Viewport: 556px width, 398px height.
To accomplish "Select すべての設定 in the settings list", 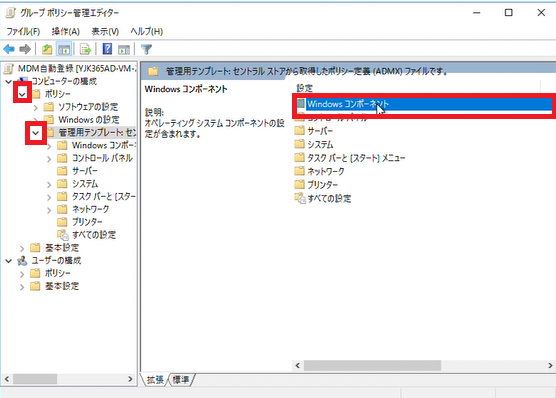I will (329, 198).
